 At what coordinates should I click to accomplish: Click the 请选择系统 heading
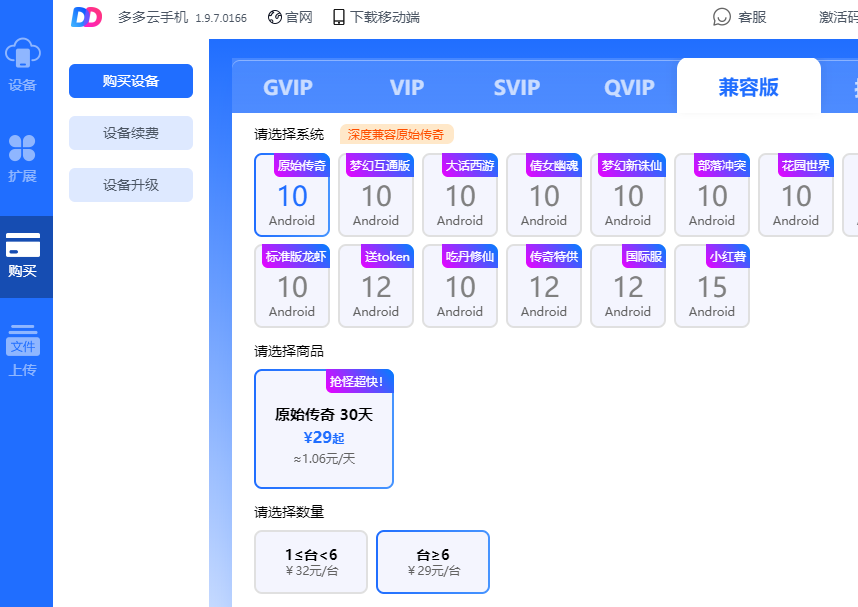[x=289, y=135]
